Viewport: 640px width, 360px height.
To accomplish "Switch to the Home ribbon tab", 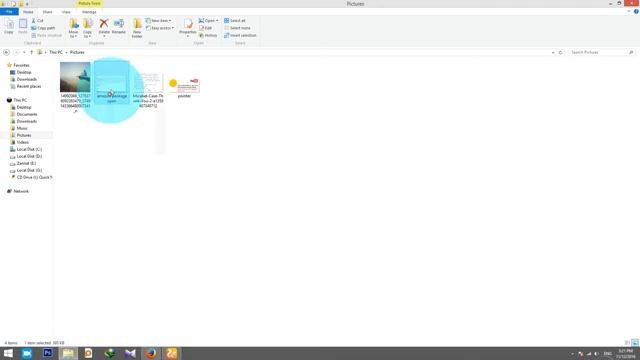I will pos(28,12).
